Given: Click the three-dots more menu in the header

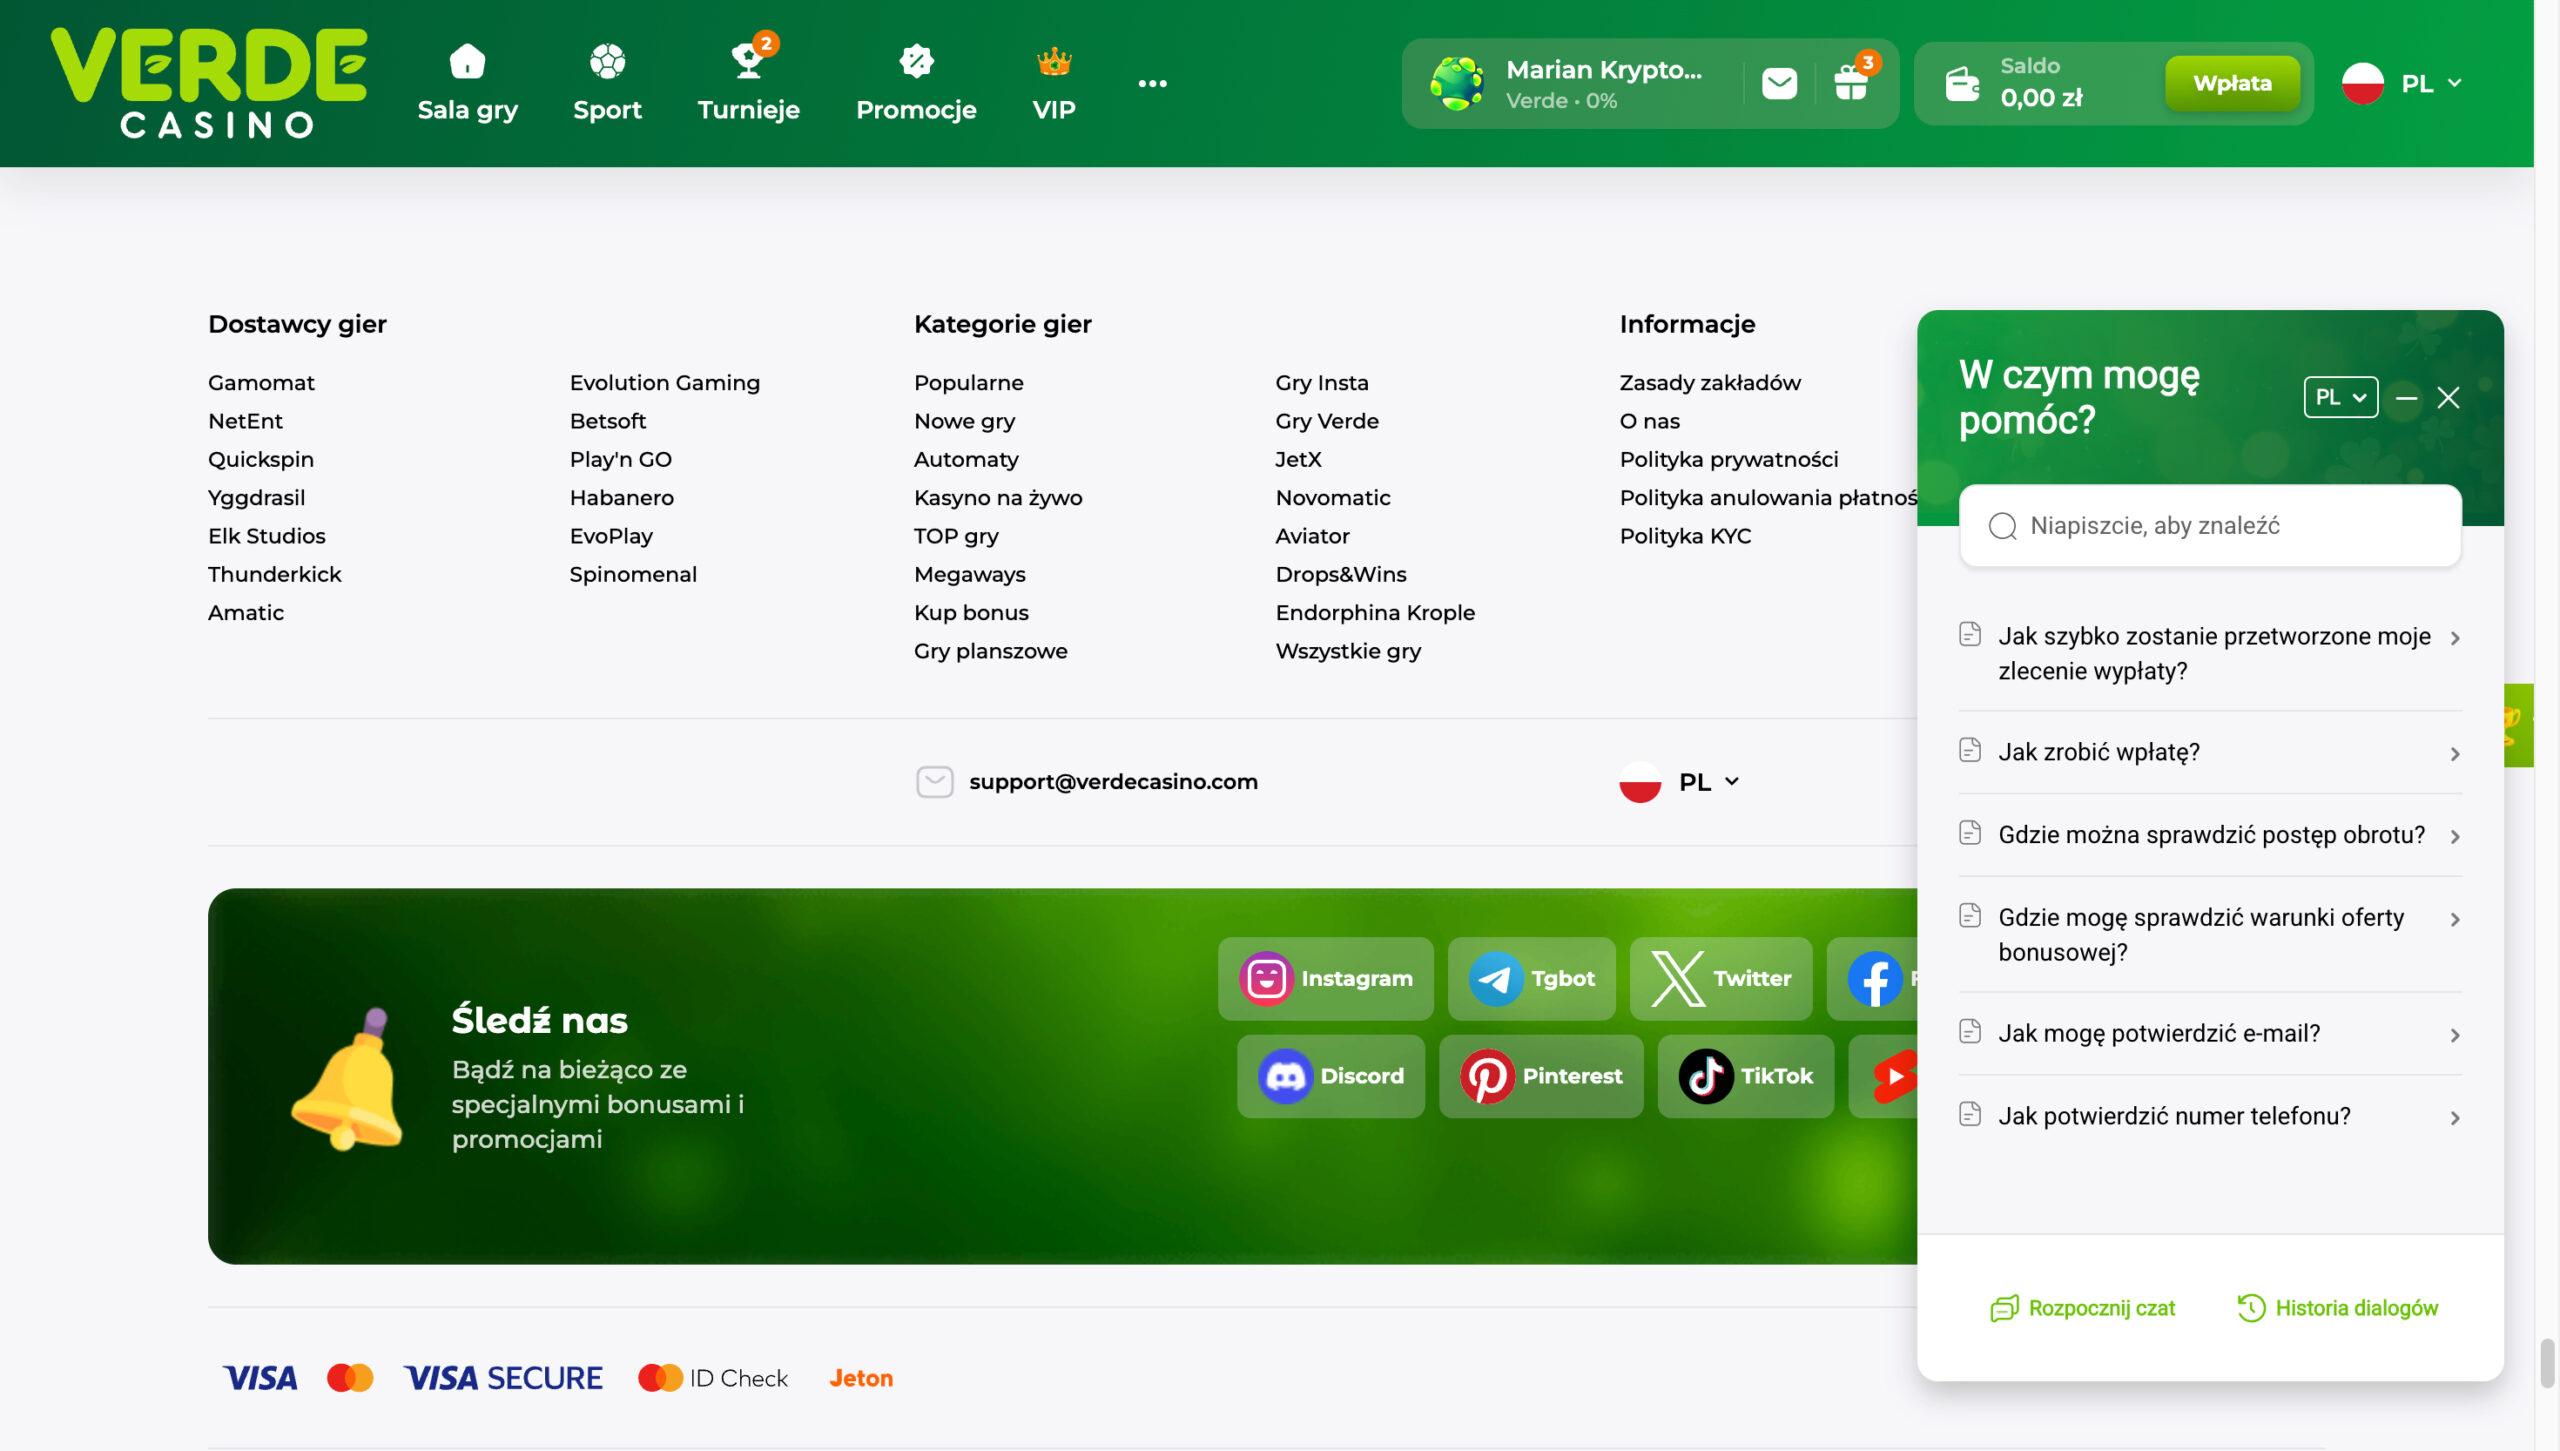Looking at the screenshot, I should [1152, 83].
